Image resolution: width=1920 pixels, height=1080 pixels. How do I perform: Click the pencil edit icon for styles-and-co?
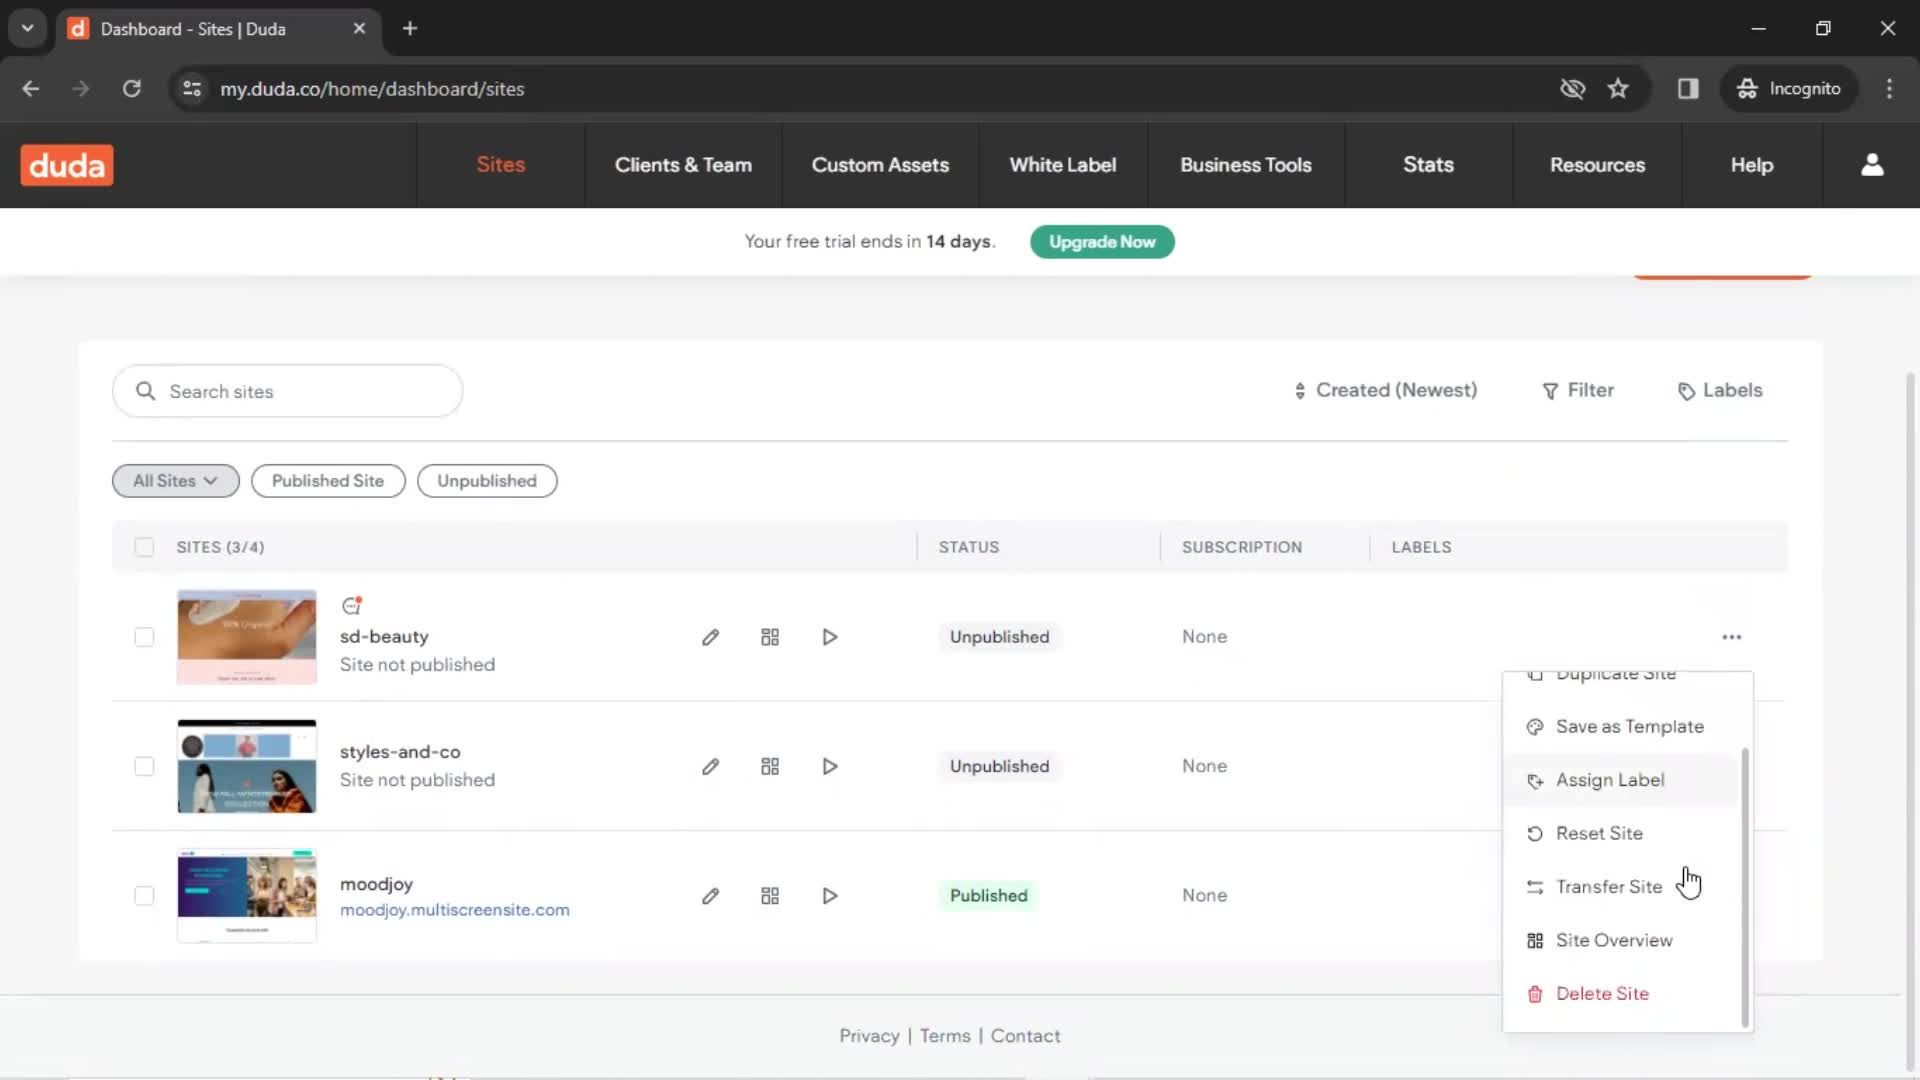710,766
